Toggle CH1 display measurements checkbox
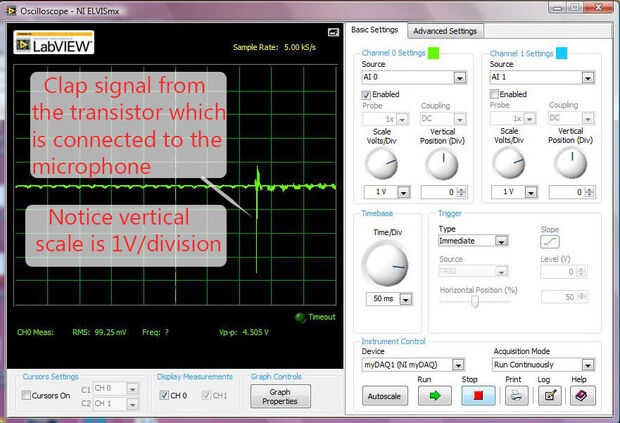This screenshot has width=620, height=423. pos(206,395)
